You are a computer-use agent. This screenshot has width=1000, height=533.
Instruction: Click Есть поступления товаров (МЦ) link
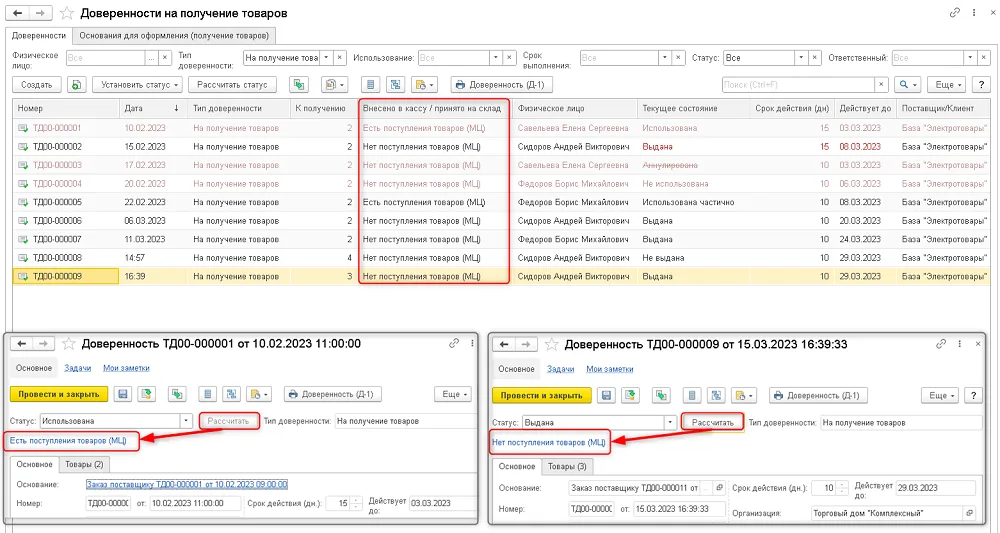coord(68,441)
